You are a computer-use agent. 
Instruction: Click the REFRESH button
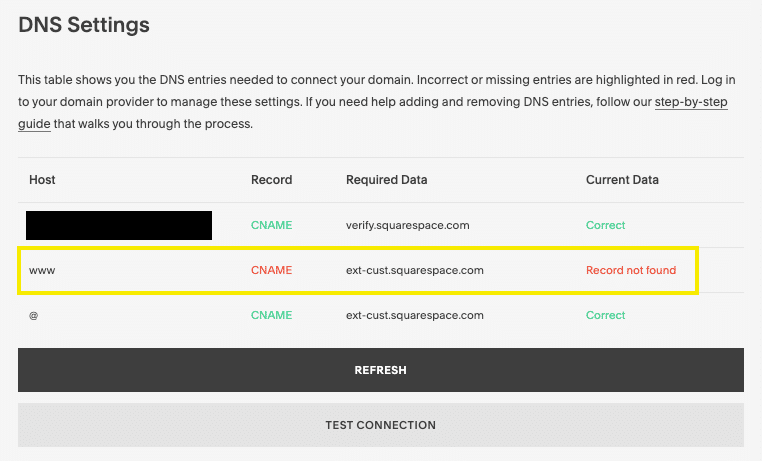pos(381,370)
